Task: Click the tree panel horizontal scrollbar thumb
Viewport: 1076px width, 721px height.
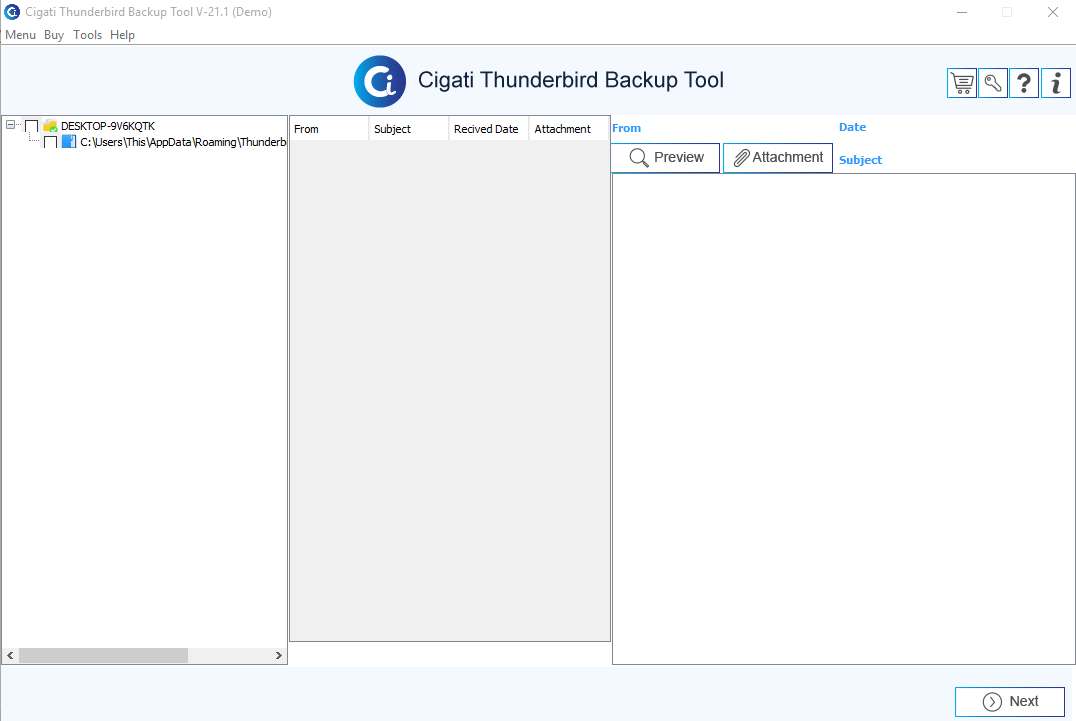Action: (104, 656)
